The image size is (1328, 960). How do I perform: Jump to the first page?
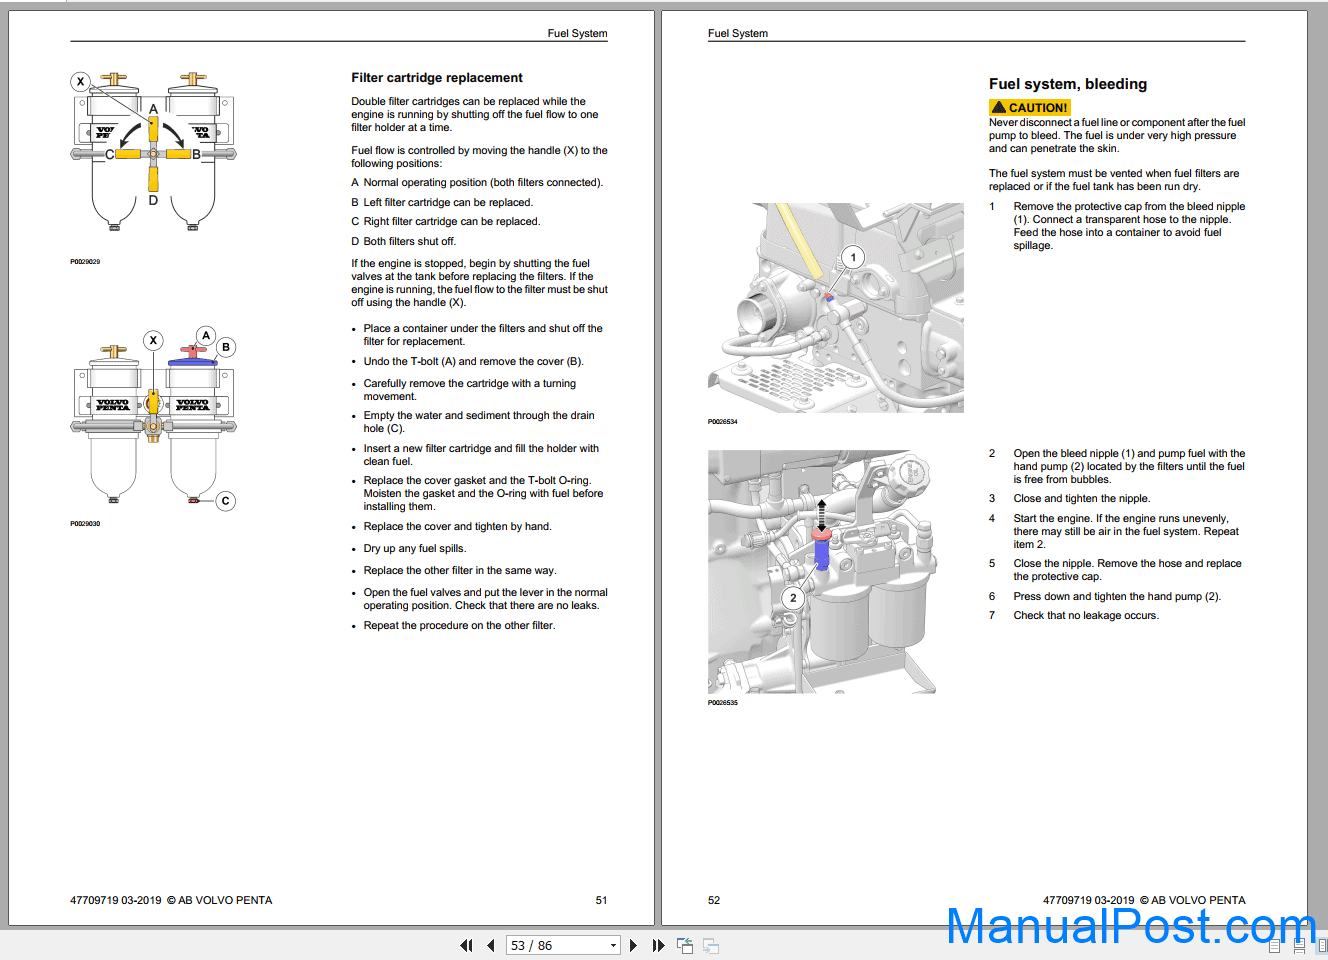pyautogui.click(x=466, y=945)
